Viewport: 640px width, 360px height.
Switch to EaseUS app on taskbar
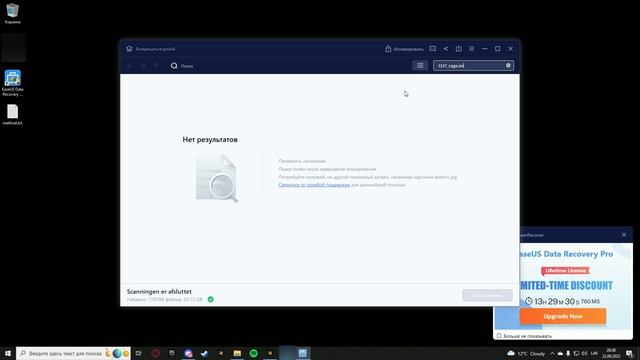click(x=302, y=353)
